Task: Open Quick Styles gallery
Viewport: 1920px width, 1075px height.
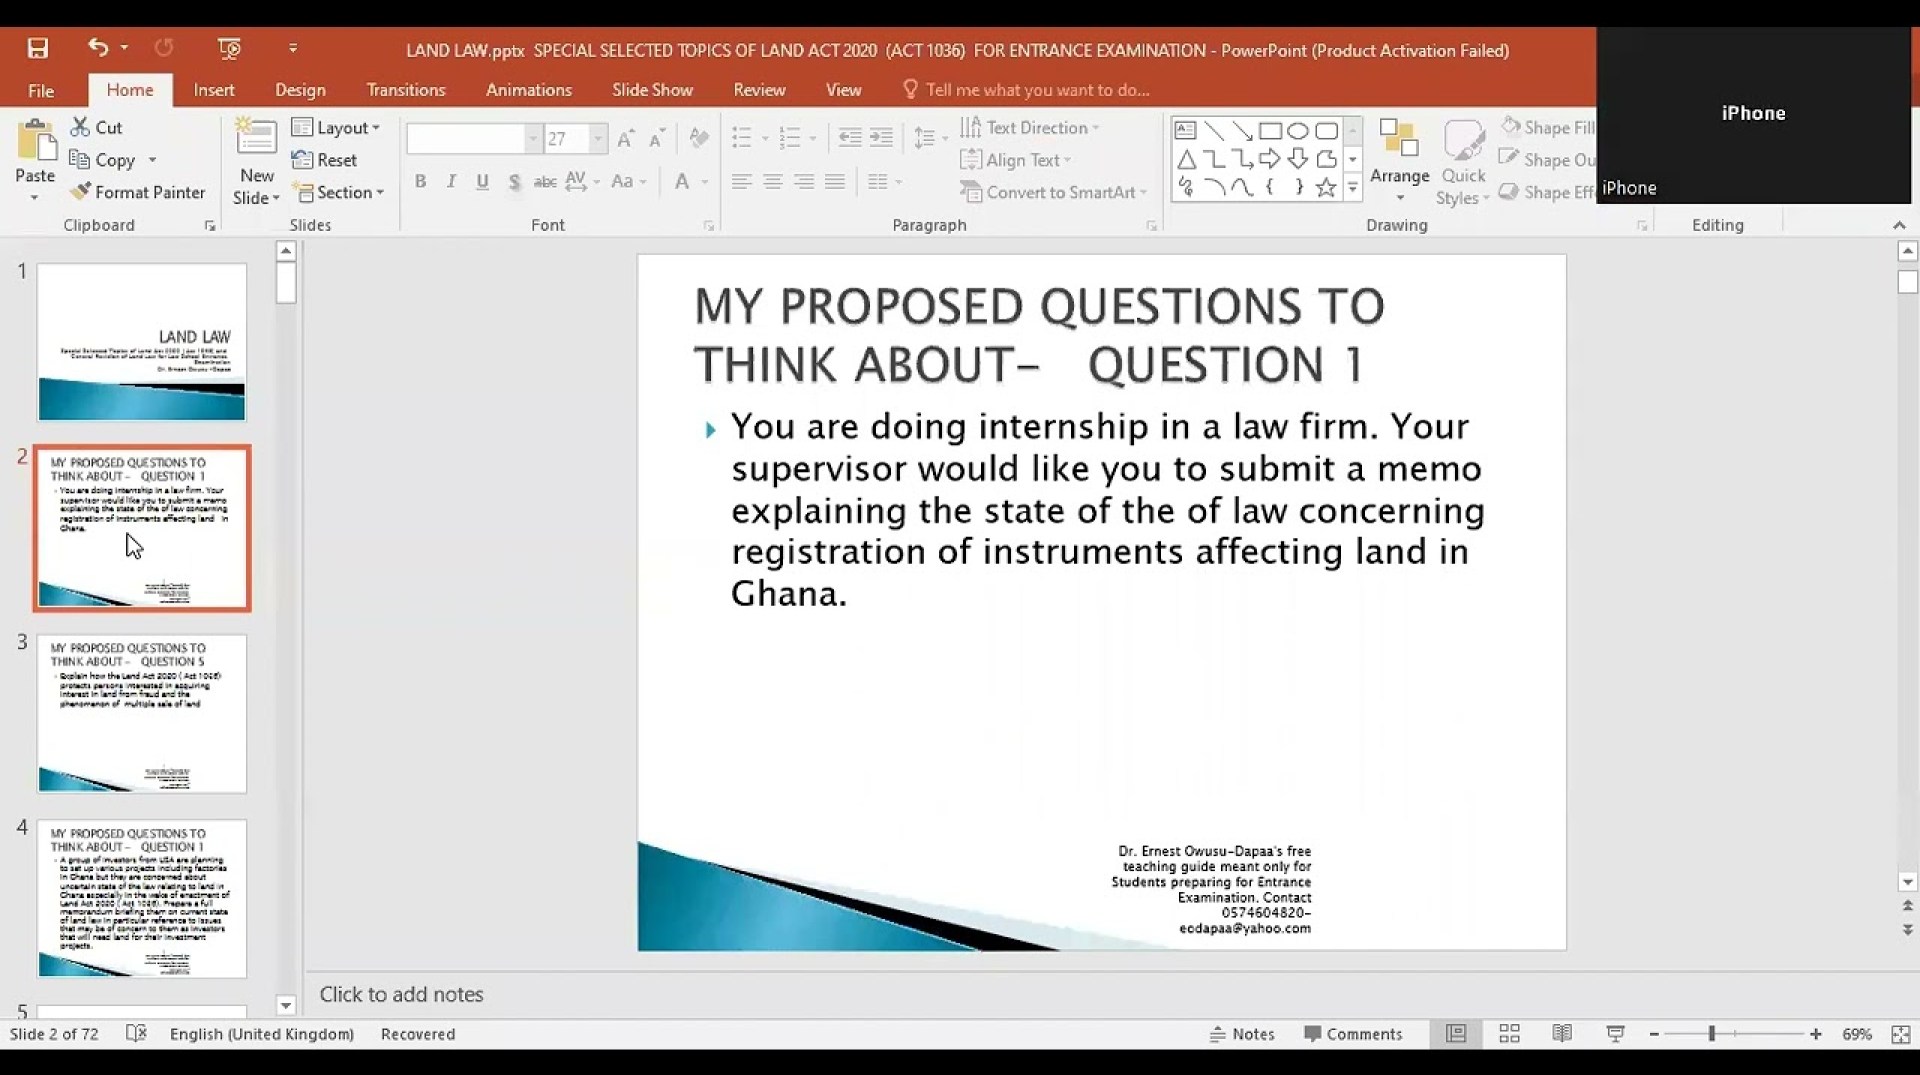Action: pos(1463,162)
